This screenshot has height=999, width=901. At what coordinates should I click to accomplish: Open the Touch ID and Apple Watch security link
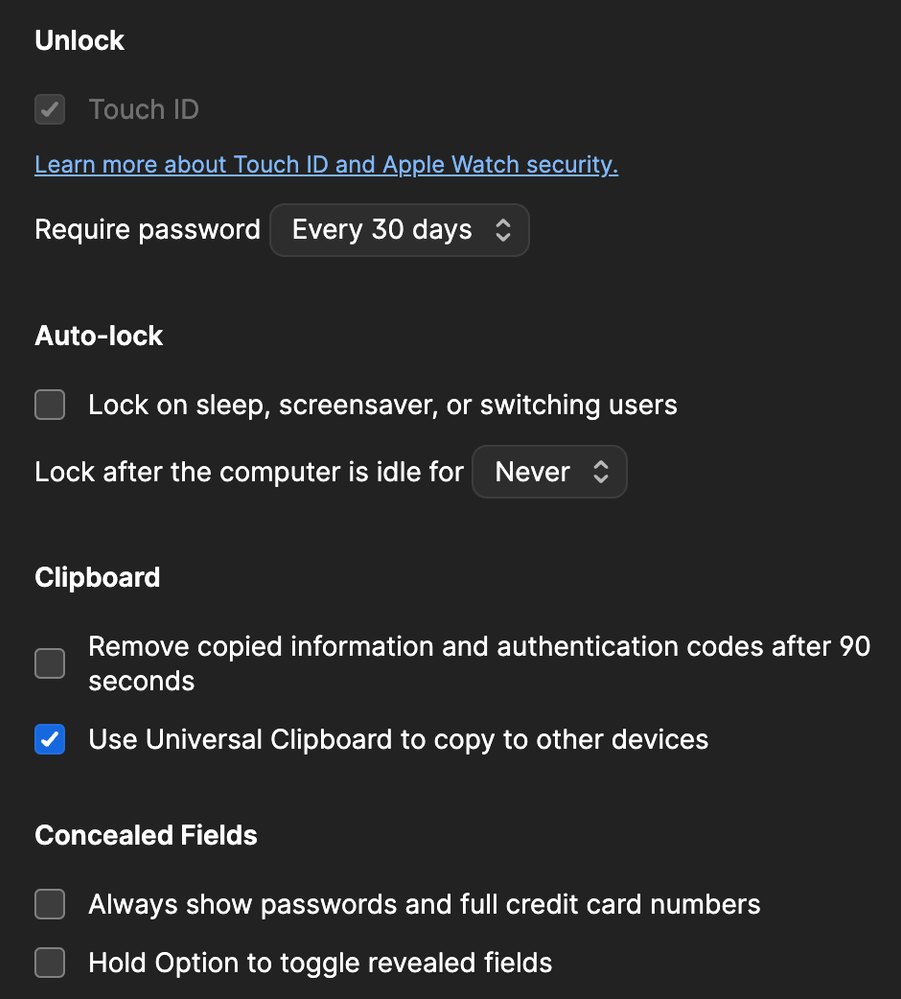pos(326,164)
